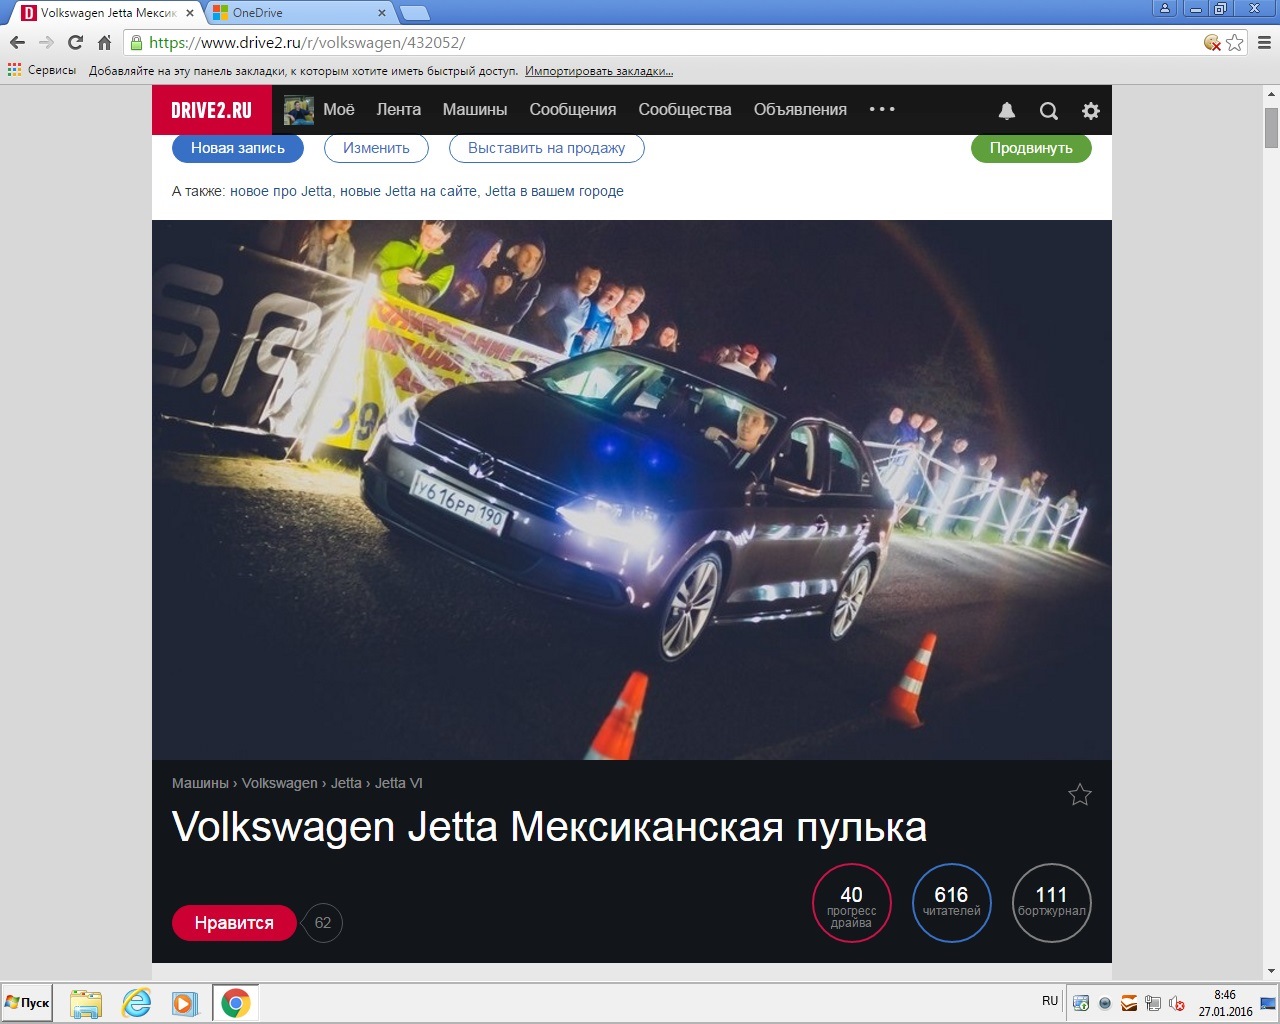Open a new browser tab
This screenshot has width=1280, height=1024.
point(414,13)
